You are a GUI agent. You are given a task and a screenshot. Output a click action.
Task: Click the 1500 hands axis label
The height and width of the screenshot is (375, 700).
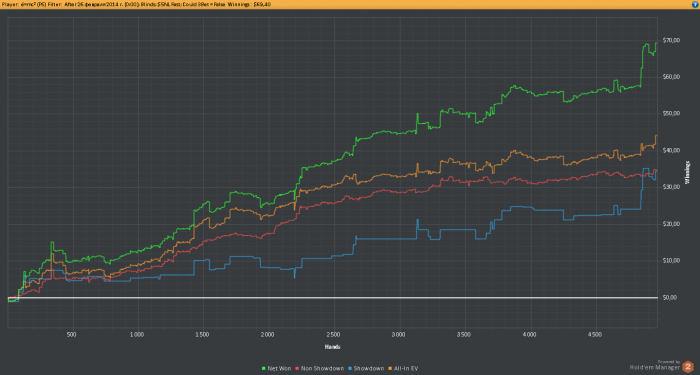(x=202, y=334)
